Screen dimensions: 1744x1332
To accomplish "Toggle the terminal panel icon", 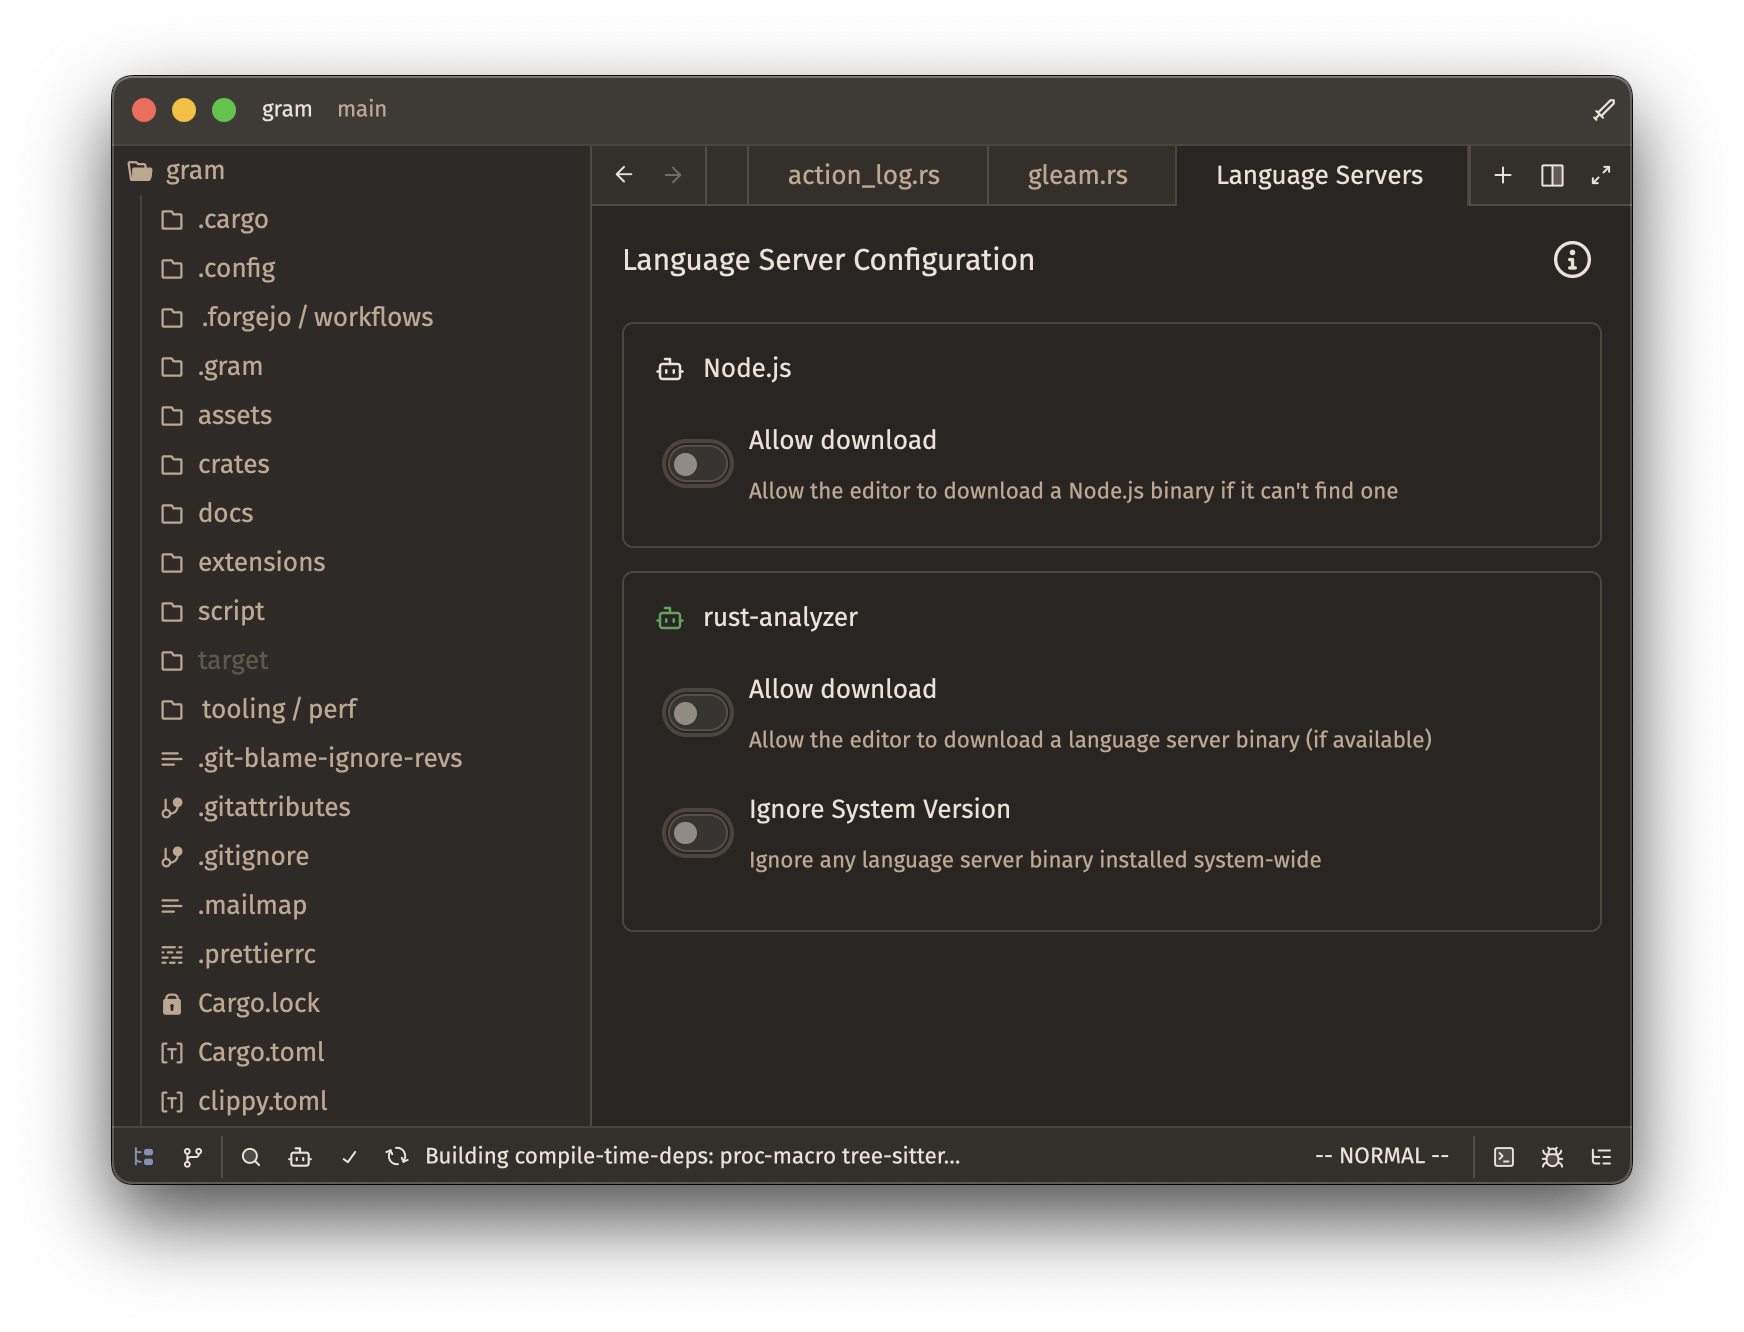I will coord(1506,1156).
